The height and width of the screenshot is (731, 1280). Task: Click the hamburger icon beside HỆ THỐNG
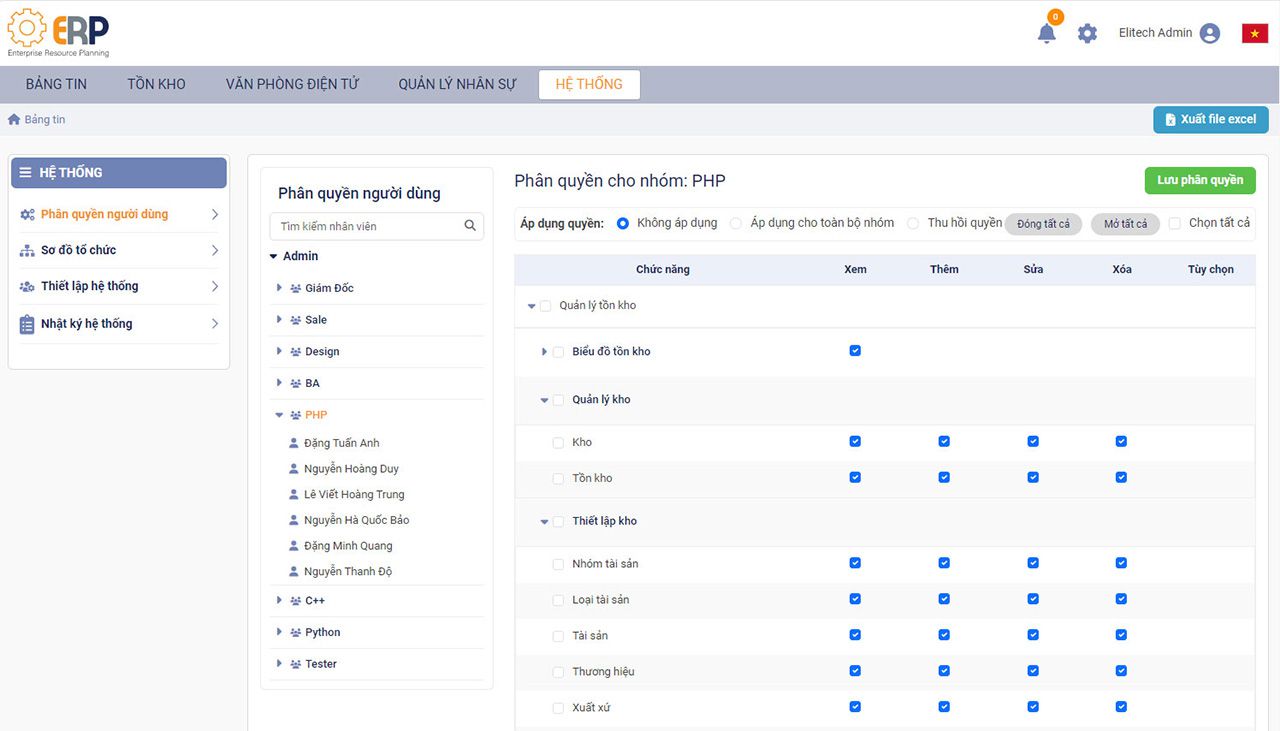[25, 173]
